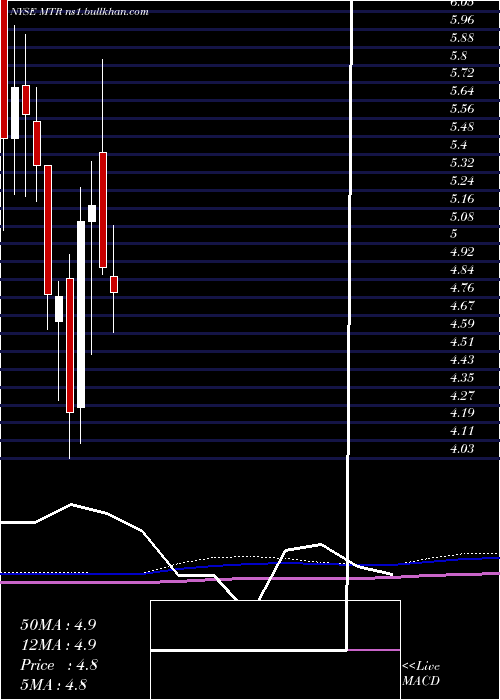Click the 4.35 price axis label

click(462, 378)
